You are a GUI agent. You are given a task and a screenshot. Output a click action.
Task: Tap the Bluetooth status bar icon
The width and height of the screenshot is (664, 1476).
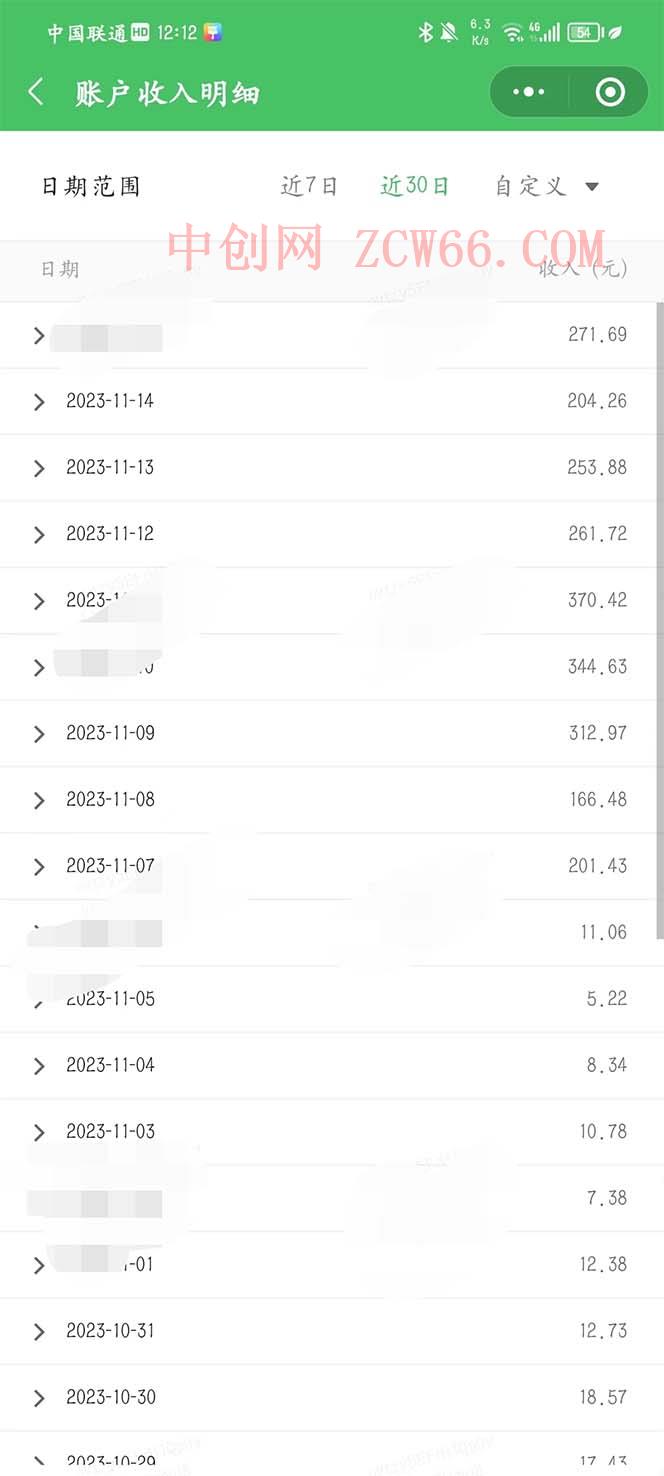tap(425, 32)
